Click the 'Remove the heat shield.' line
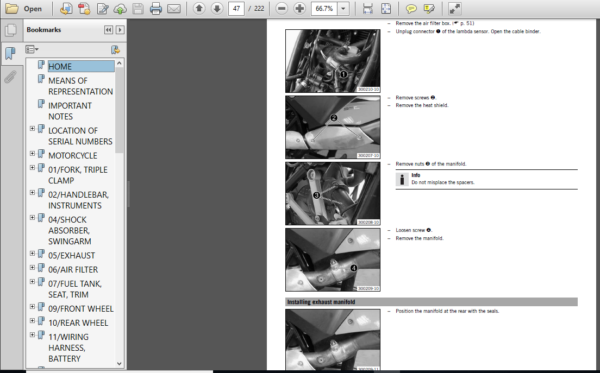This screenshot has width=600, height=373. point(422,105)
